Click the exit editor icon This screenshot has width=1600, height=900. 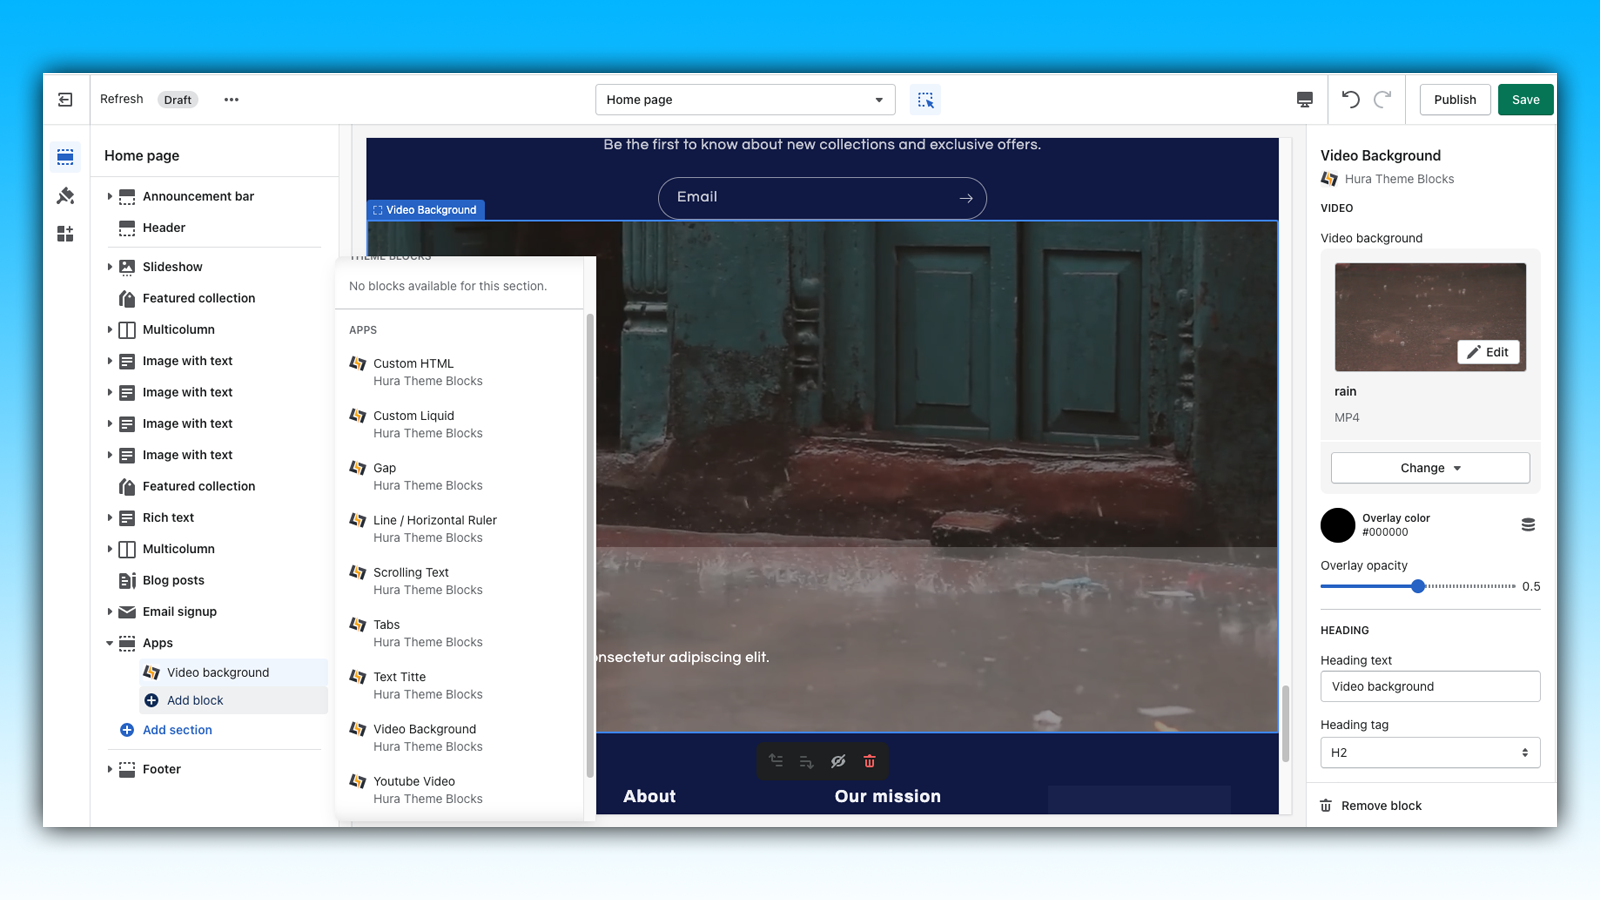pos(65,100)
